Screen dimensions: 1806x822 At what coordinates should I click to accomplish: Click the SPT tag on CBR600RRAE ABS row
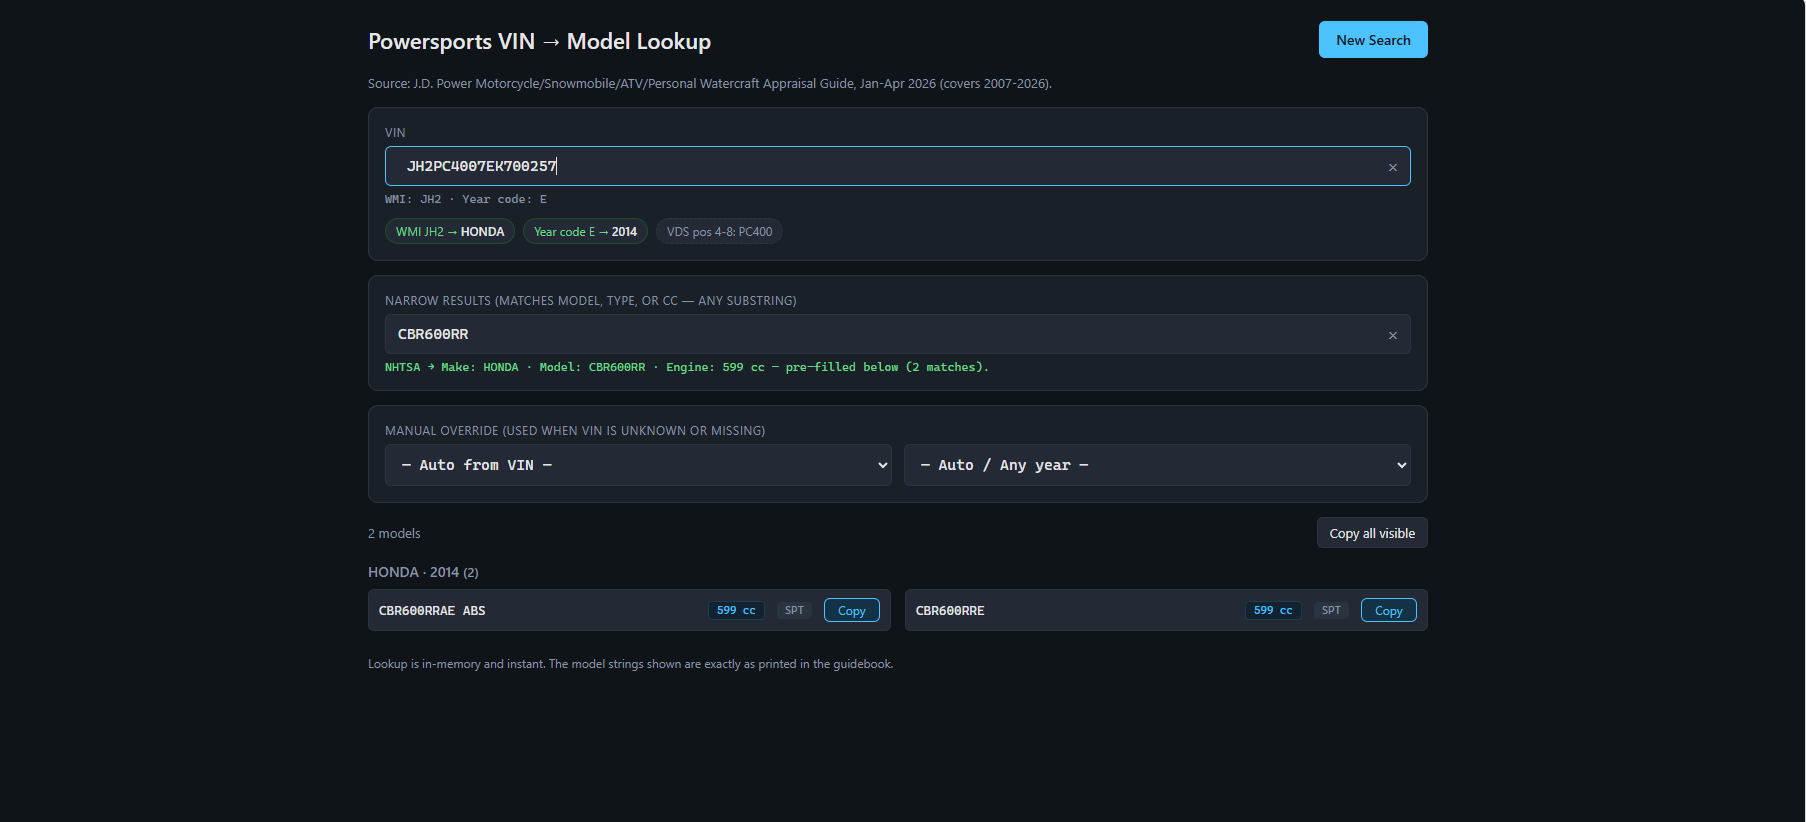tap(794, 610)
